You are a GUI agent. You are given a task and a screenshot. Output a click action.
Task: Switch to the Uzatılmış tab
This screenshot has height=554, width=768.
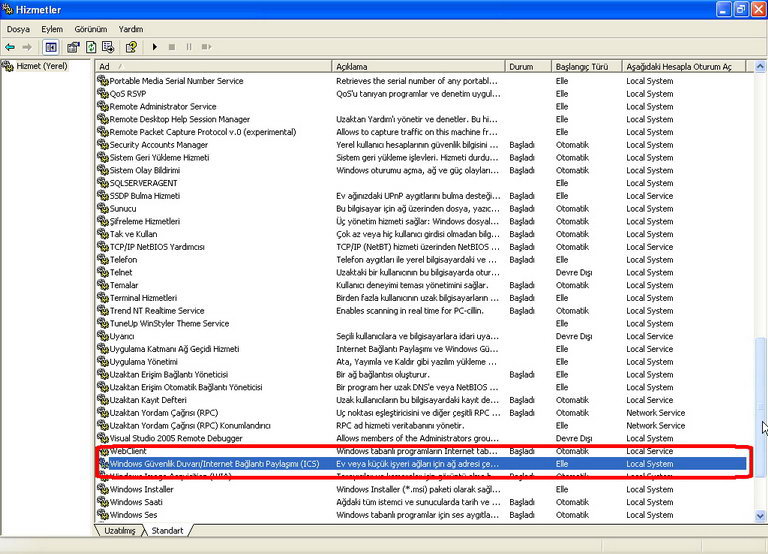point(120,530)
